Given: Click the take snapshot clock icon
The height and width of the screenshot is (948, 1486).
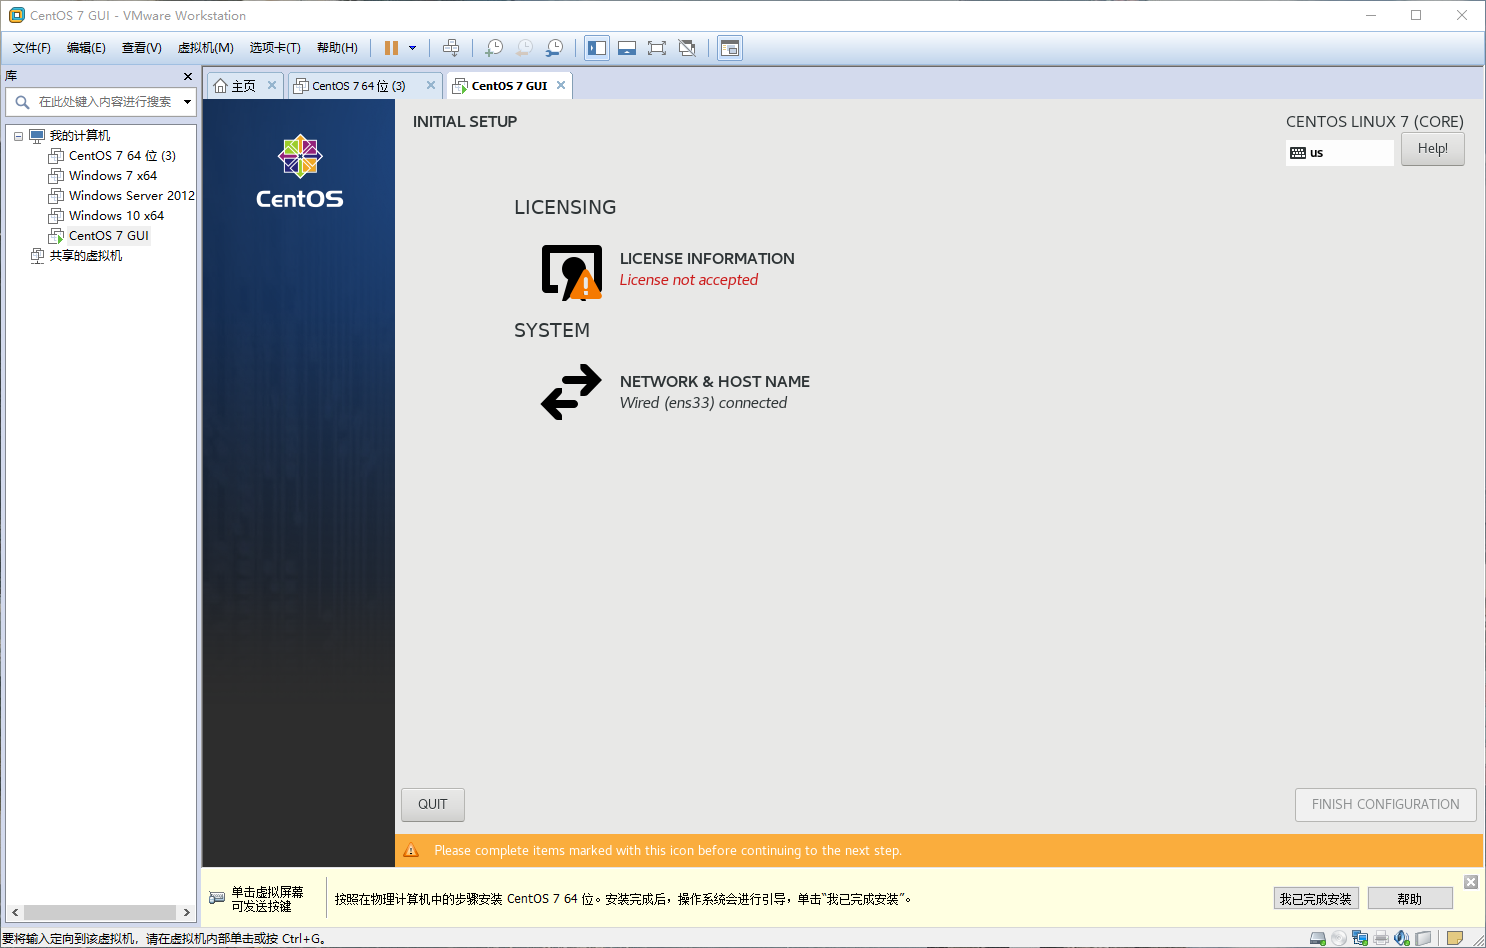Looking at the screenshot, I should [x=494, y=48].
